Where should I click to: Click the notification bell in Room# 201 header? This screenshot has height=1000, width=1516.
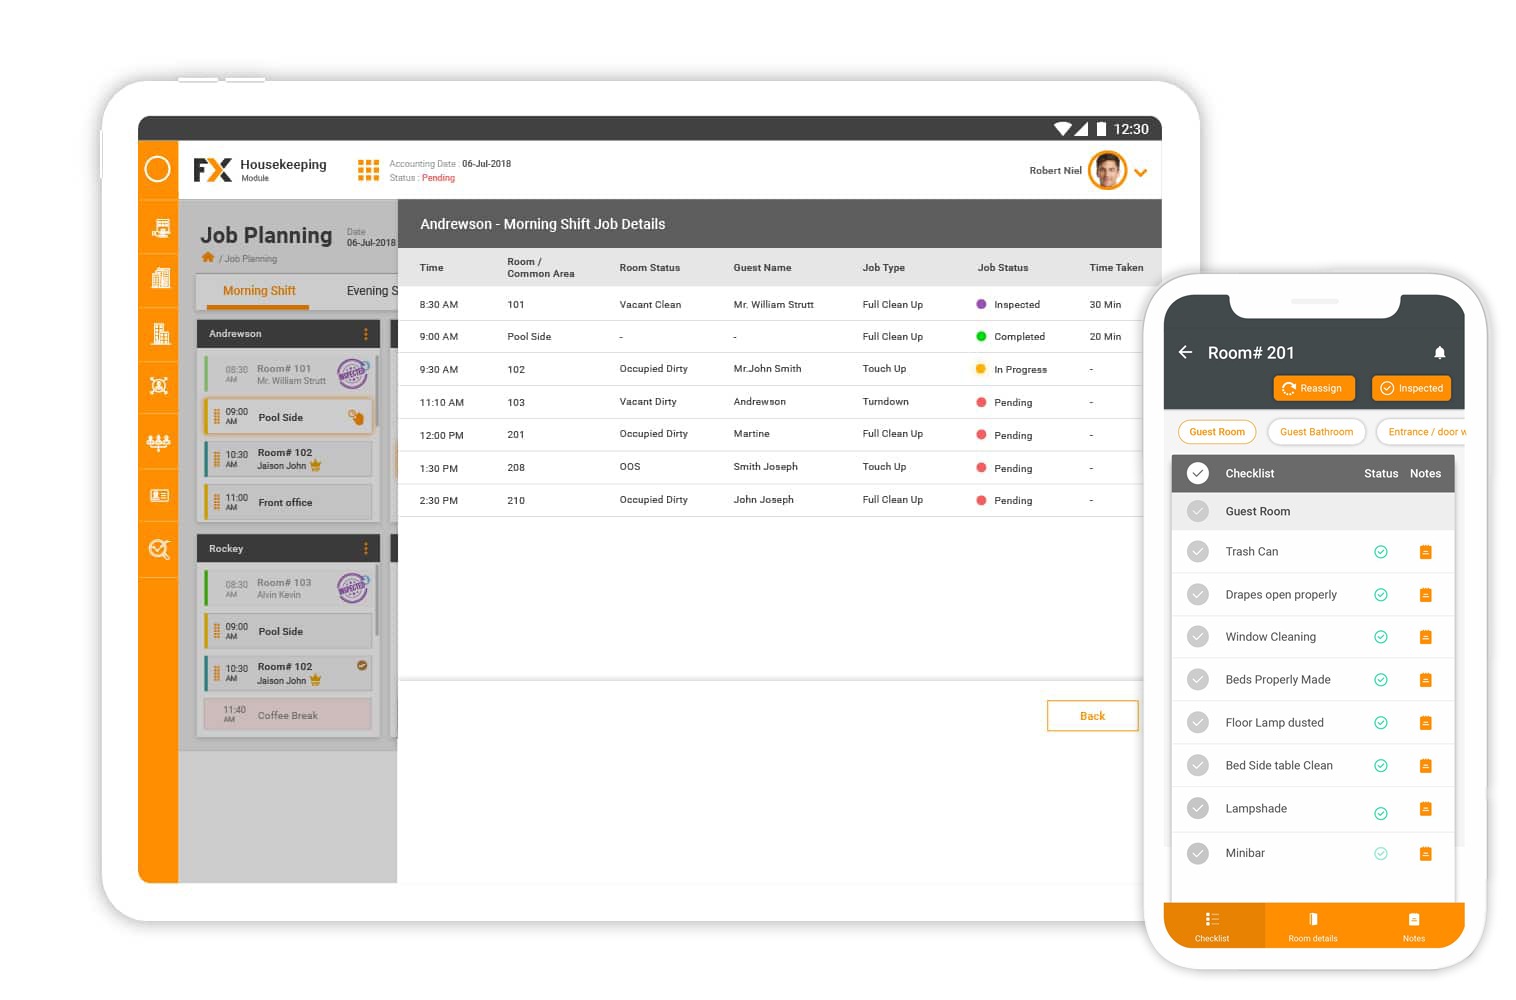tap(1439, 352)
